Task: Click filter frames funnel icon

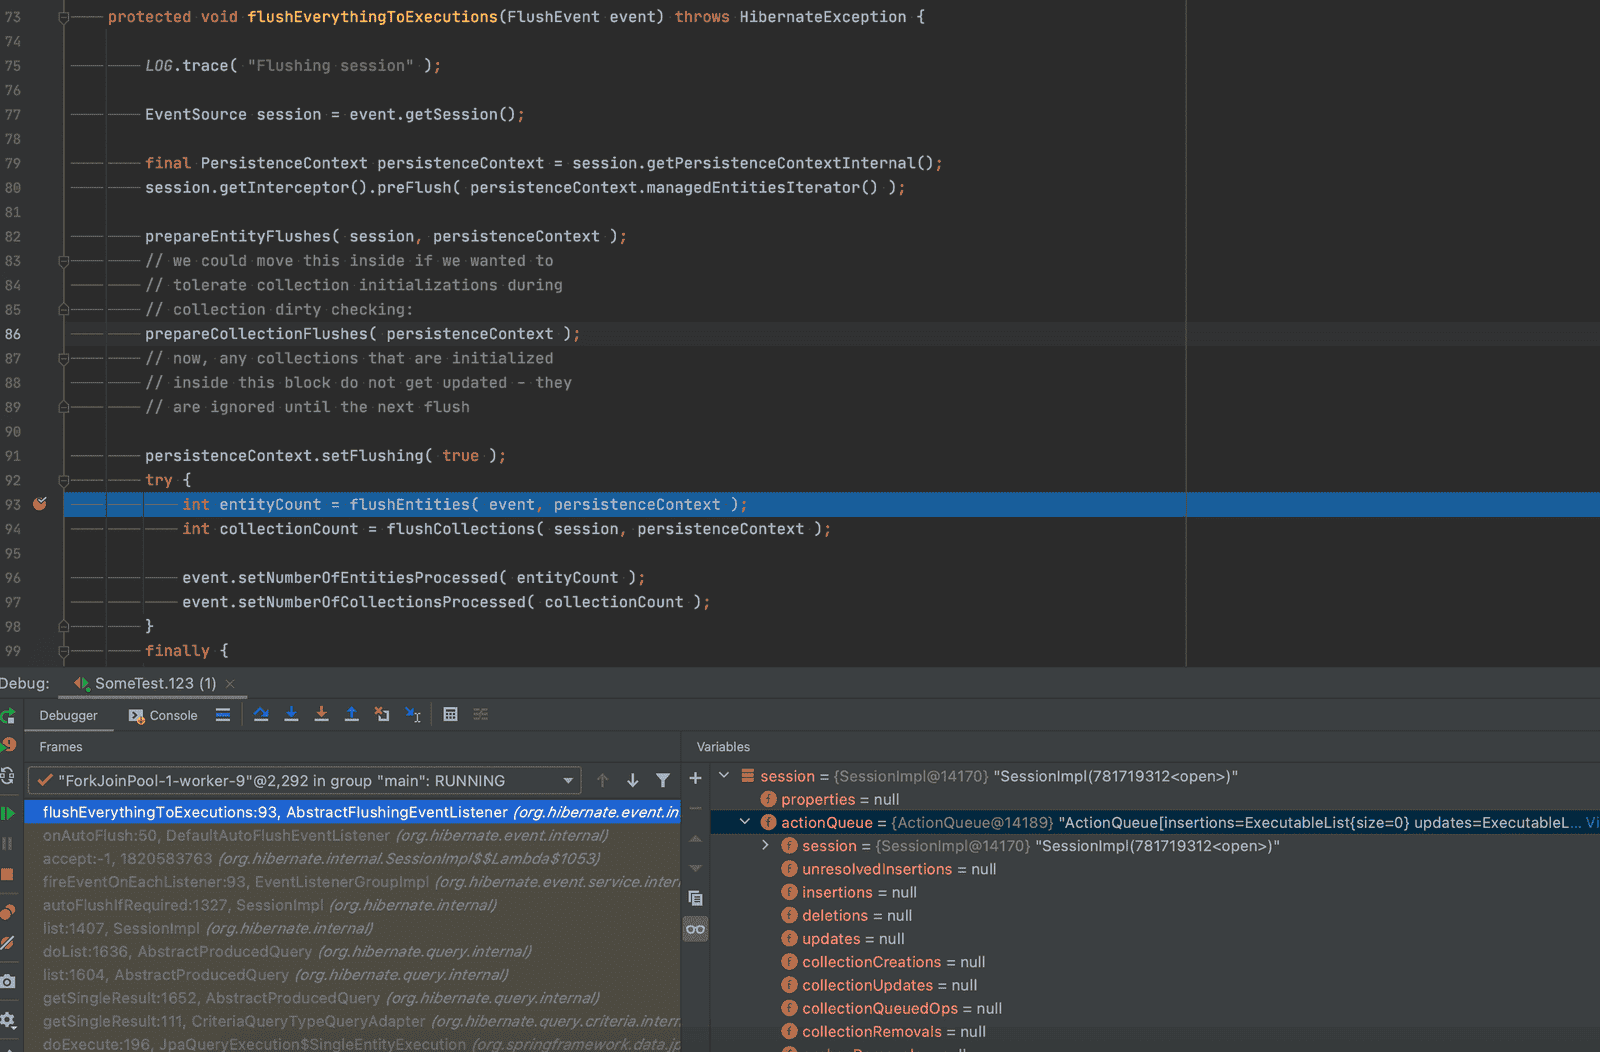Action: point(663,780)
